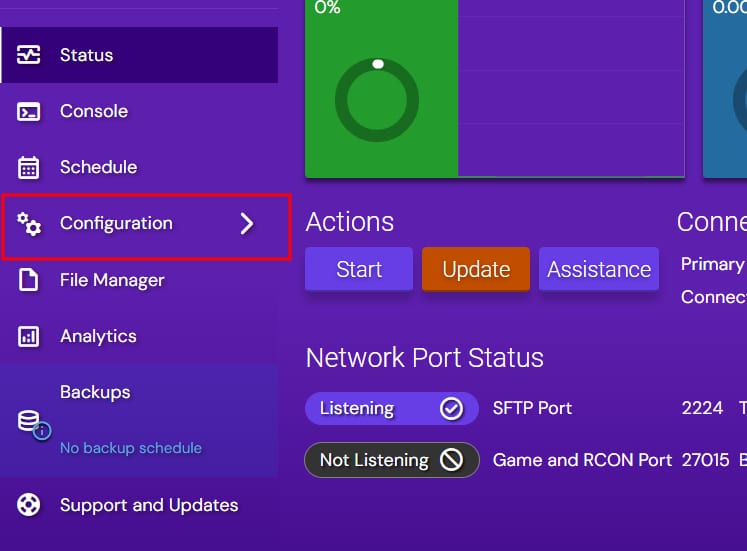Go to the Analytics menu item
Image resolution: width=747 pixels, height=551 pixels.
[x=98, y=336]
